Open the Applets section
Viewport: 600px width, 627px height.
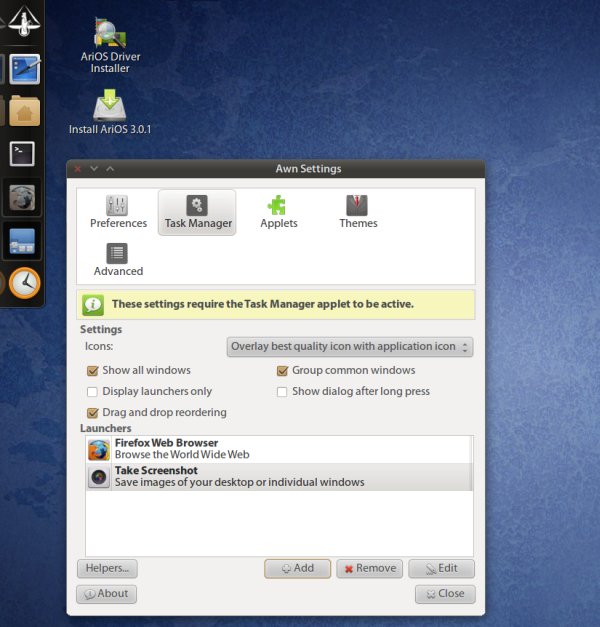(x=278, y=212)
